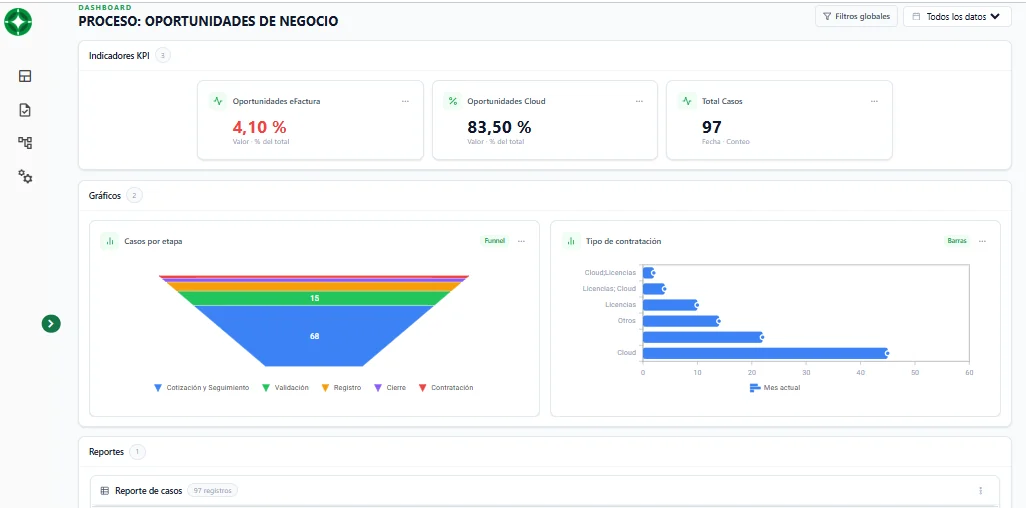Open the settings gears sidebar icon
This screenshot has width=1026, height=508.
pyautogui.click(x=25, y=176)
